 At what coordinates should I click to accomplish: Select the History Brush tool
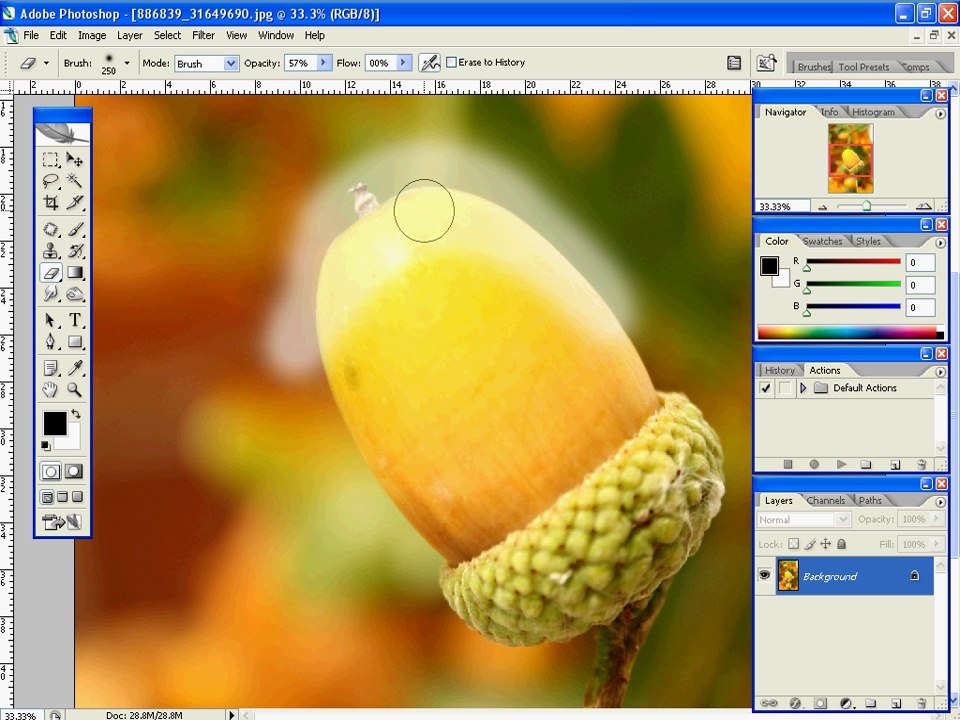(x=75, y=251)
